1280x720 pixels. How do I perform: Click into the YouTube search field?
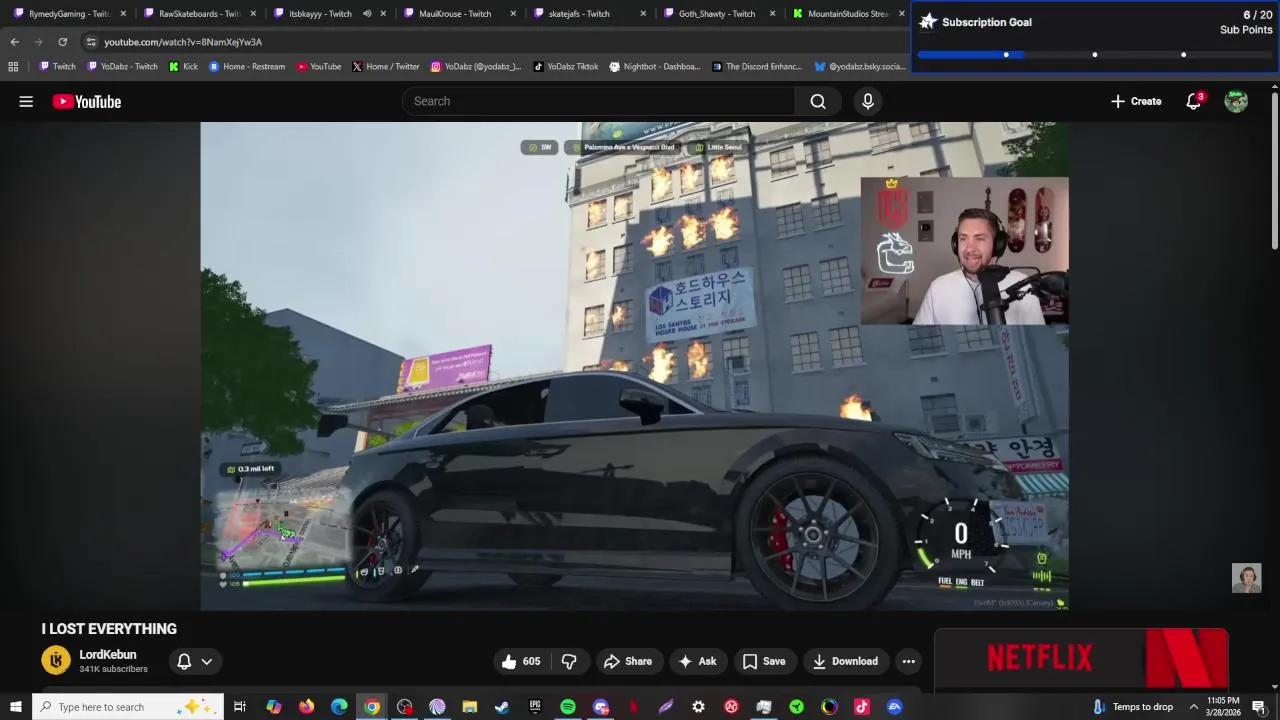point(598,101)
